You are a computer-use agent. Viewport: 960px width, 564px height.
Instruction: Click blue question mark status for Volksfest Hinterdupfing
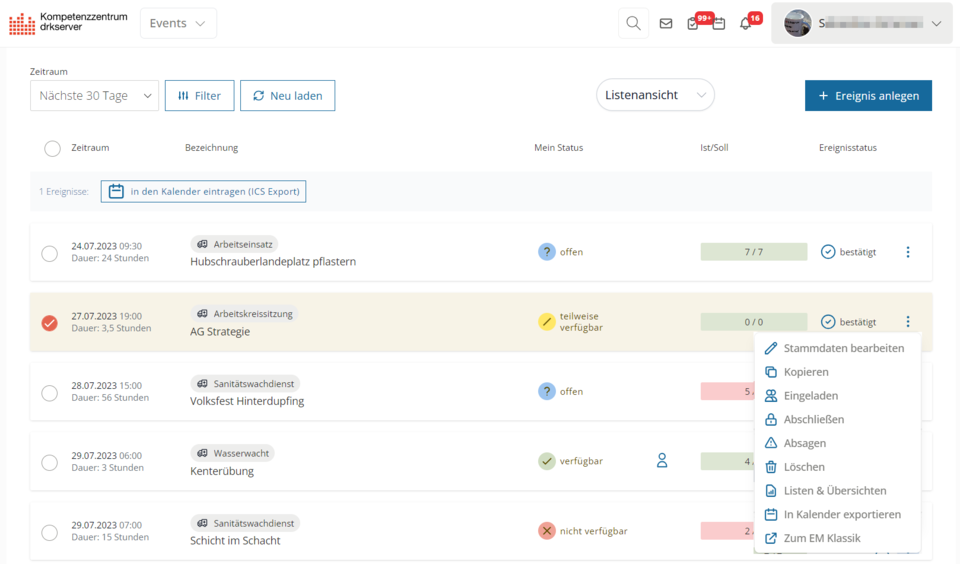547,391
